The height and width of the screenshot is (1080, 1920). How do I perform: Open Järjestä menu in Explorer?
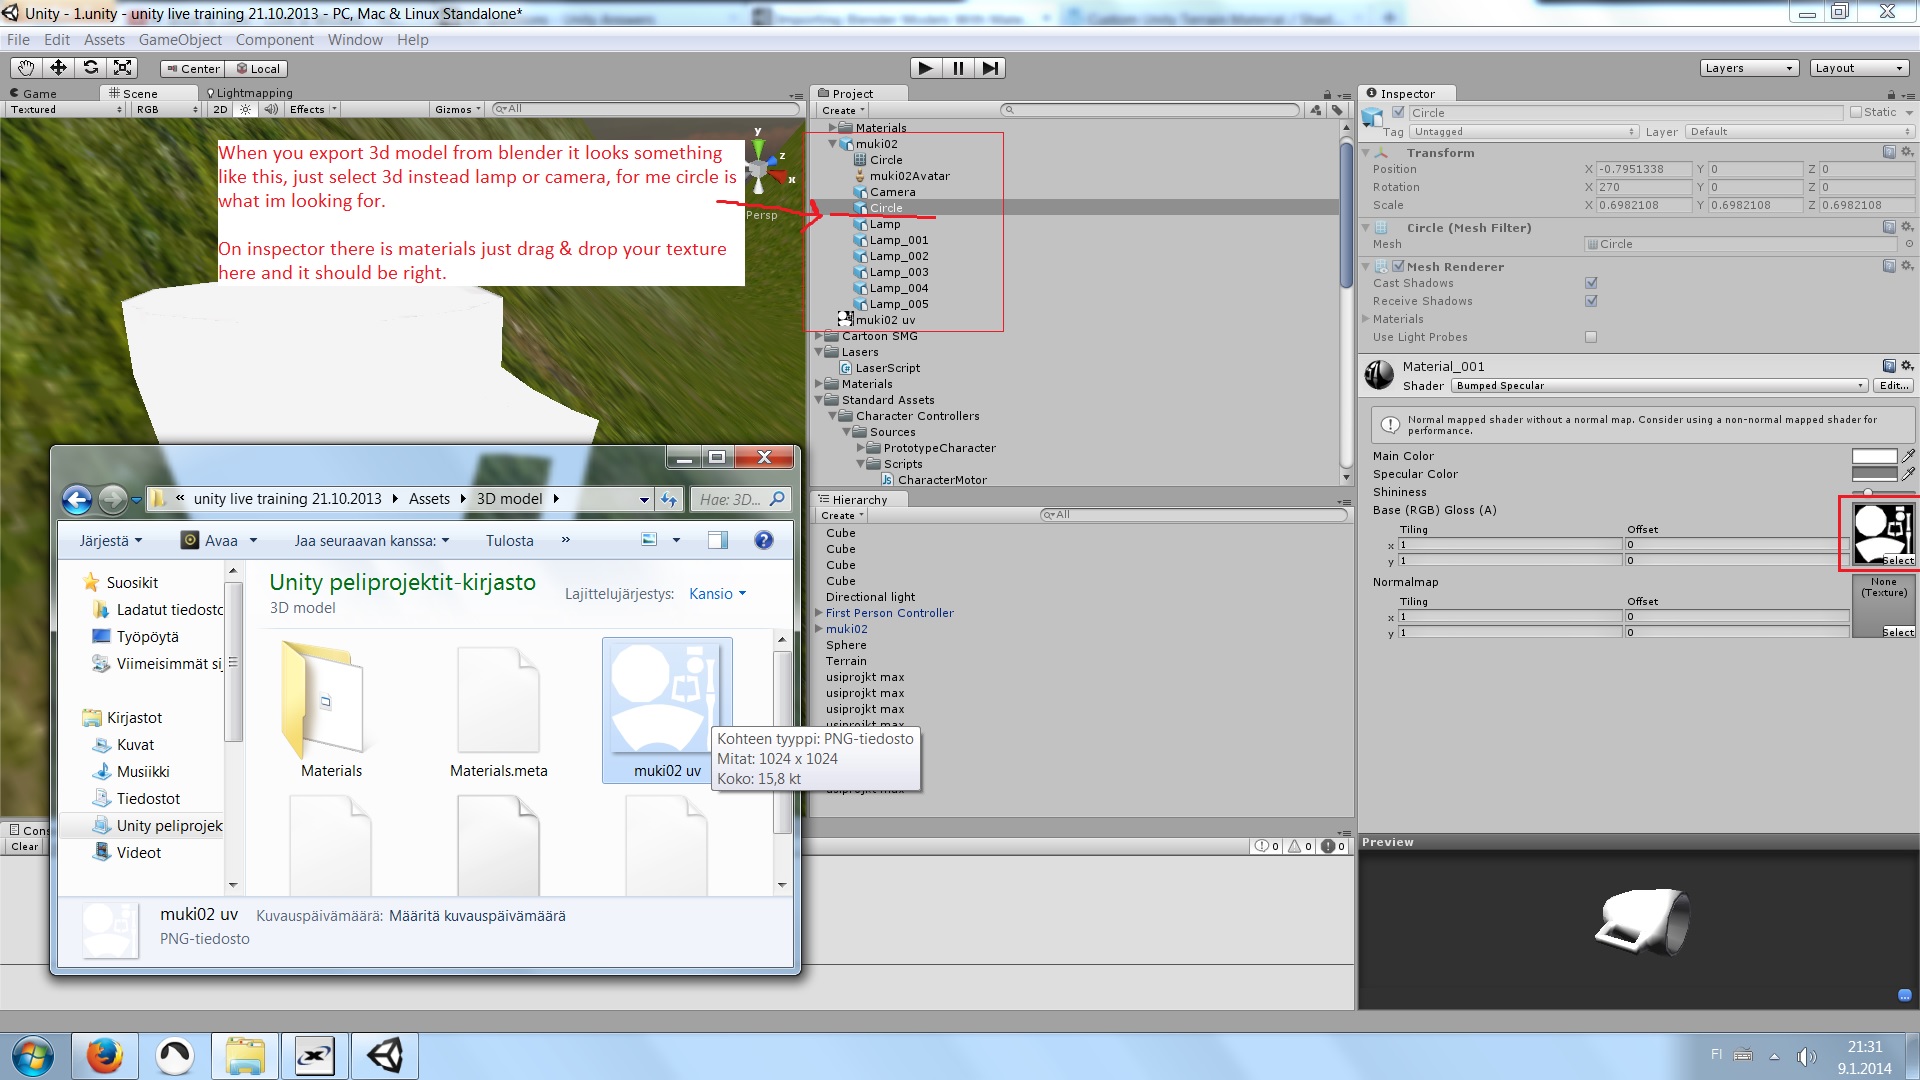pyautogui.click(x=110, y=541)
